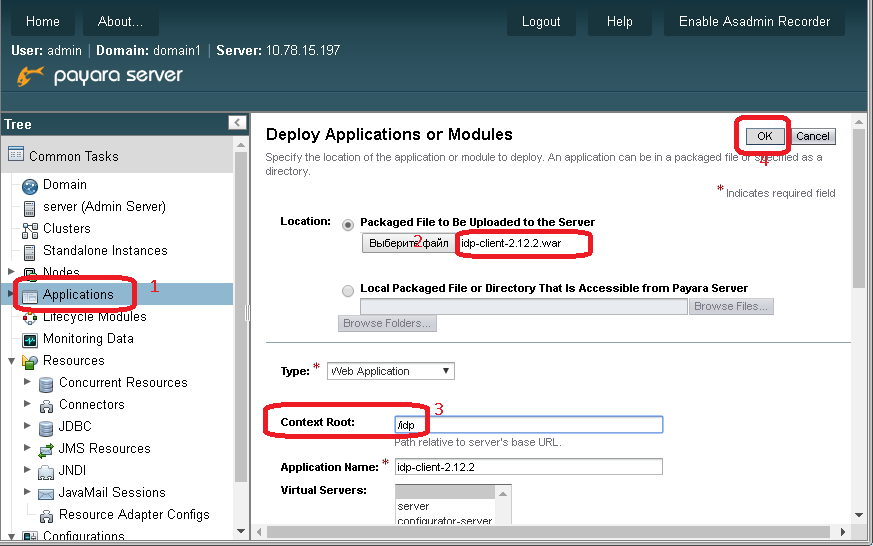Click the Payara fish logo icon

coord(30,75)
